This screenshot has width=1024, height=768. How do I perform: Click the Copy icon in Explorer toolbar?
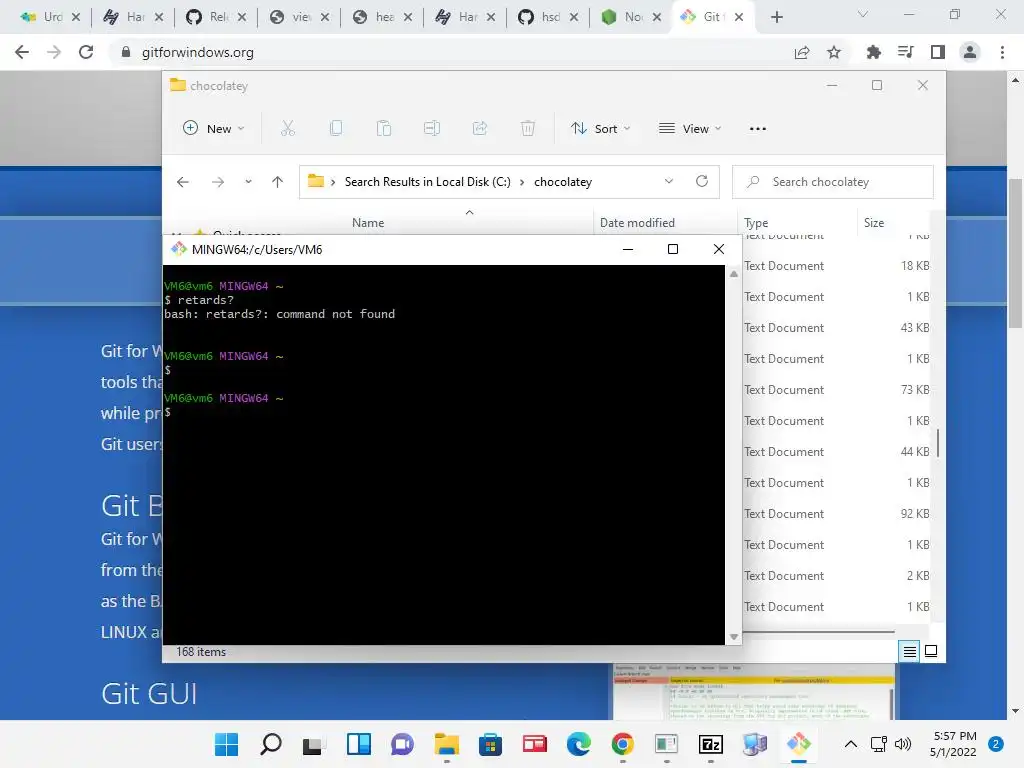tap(336, 129)
